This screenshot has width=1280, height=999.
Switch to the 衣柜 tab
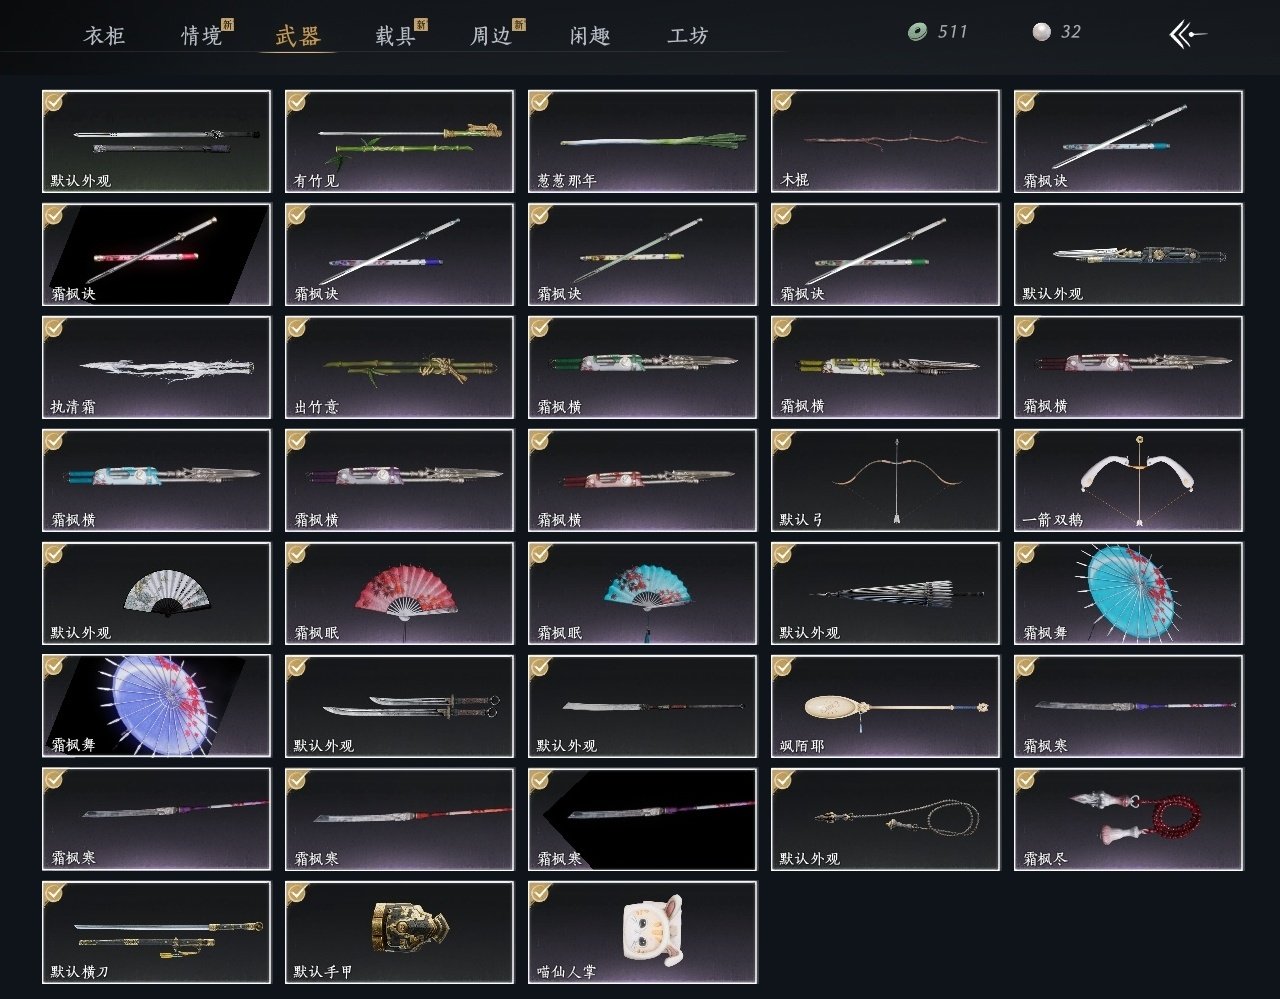pyautogui.click(x=104, y=36)
